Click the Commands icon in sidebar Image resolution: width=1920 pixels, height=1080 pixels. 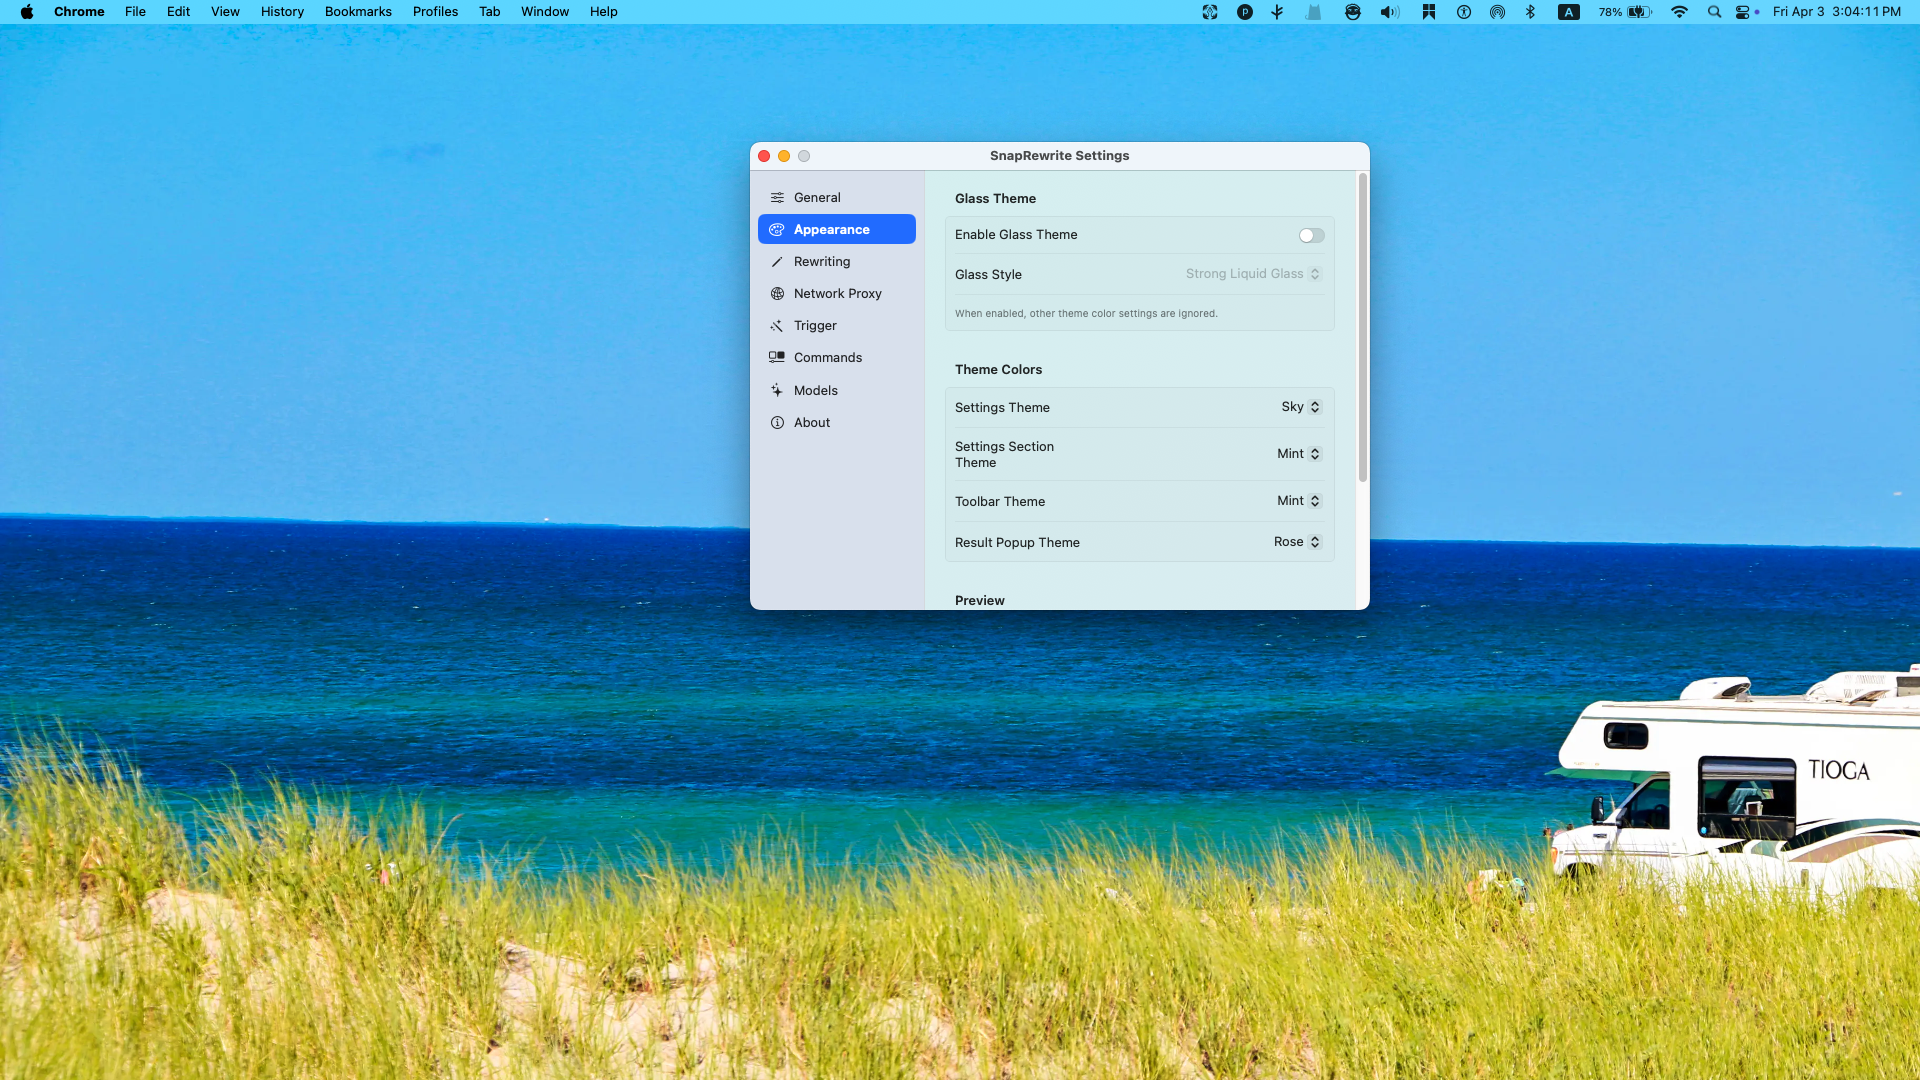point(777,358)
